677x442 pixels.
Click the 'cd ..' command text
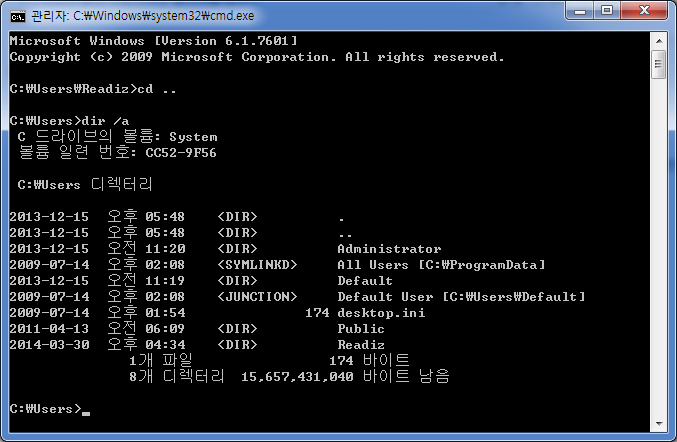click(157, 89)
